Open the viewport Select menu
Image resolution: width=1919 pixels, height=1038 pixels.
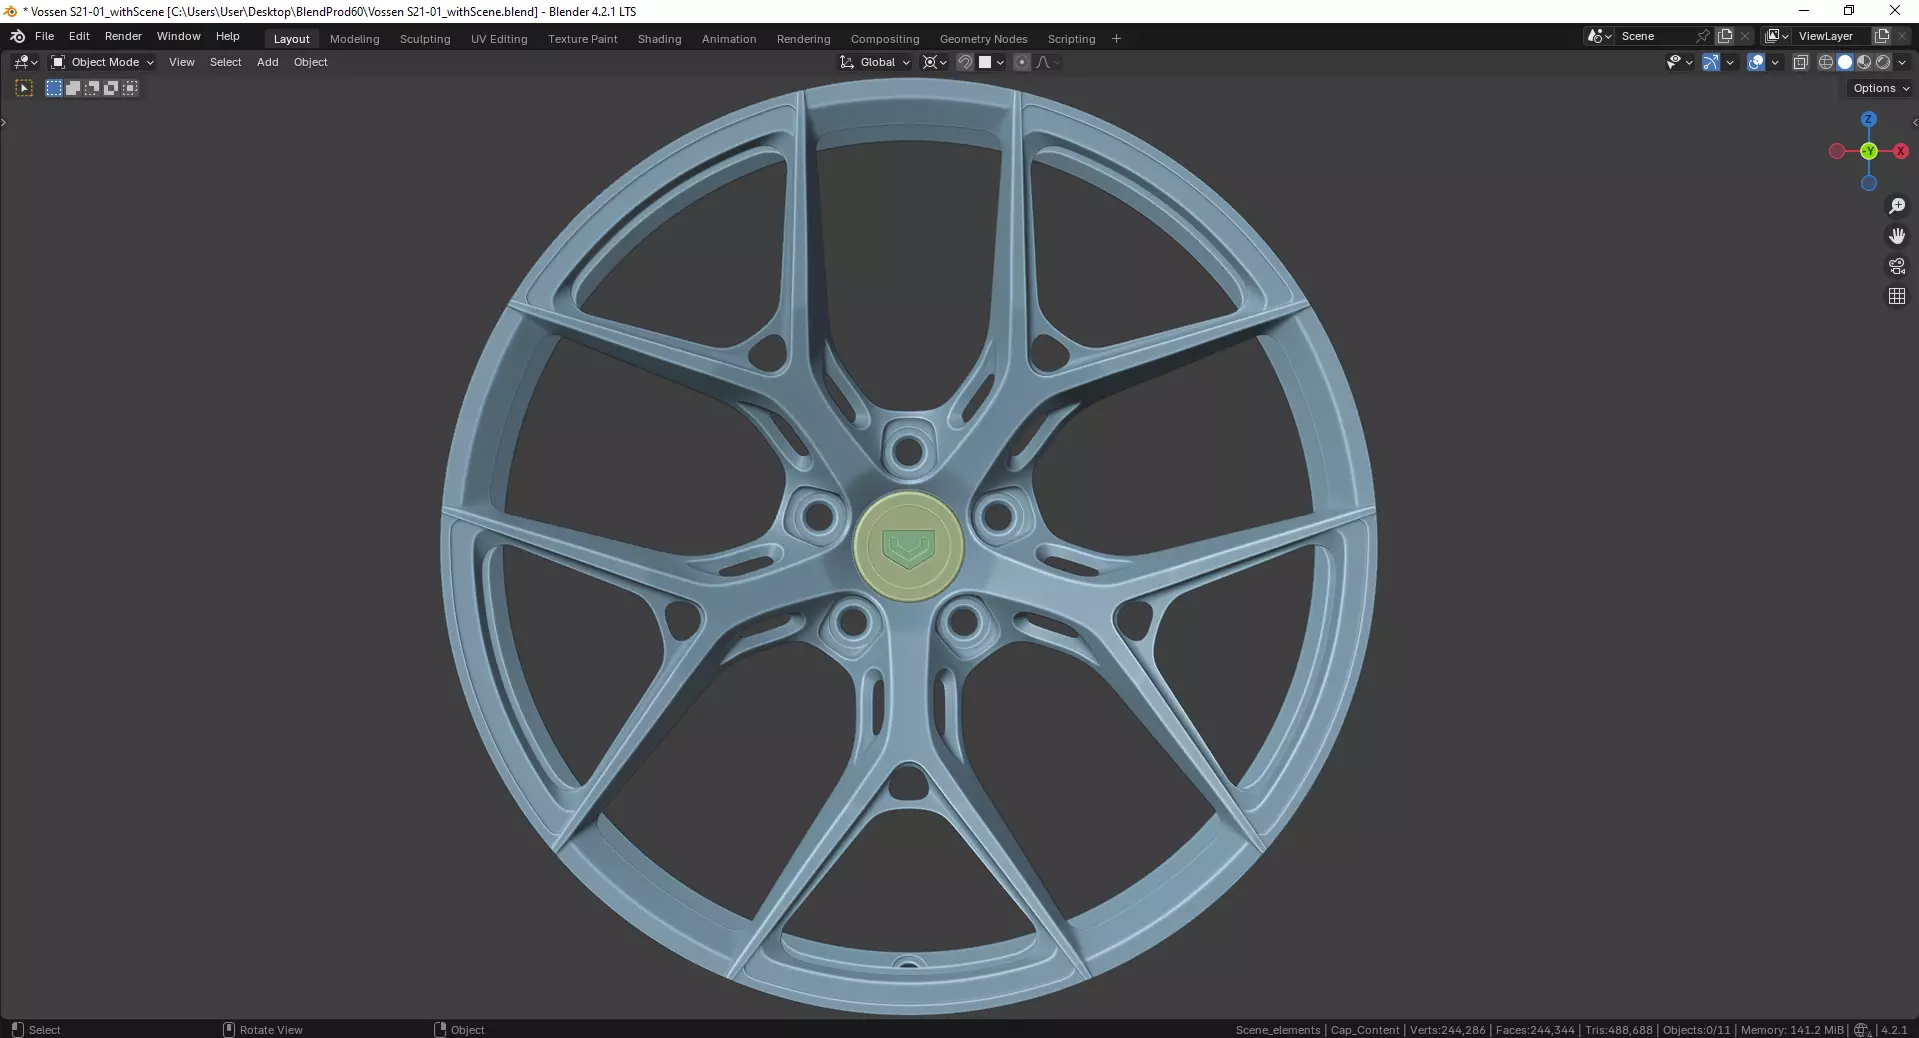[x=225, y=62]
